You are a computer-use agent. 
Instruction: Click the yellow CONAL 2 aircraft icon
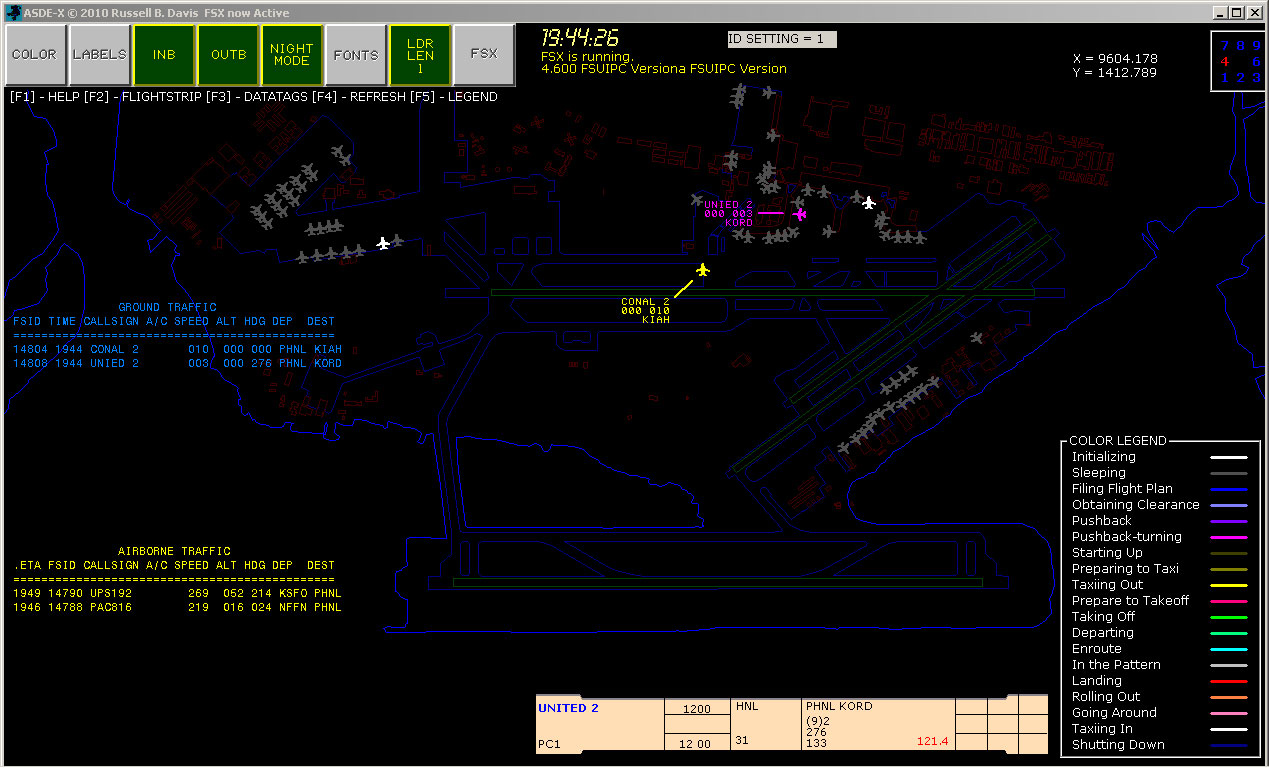click(703, 269)
